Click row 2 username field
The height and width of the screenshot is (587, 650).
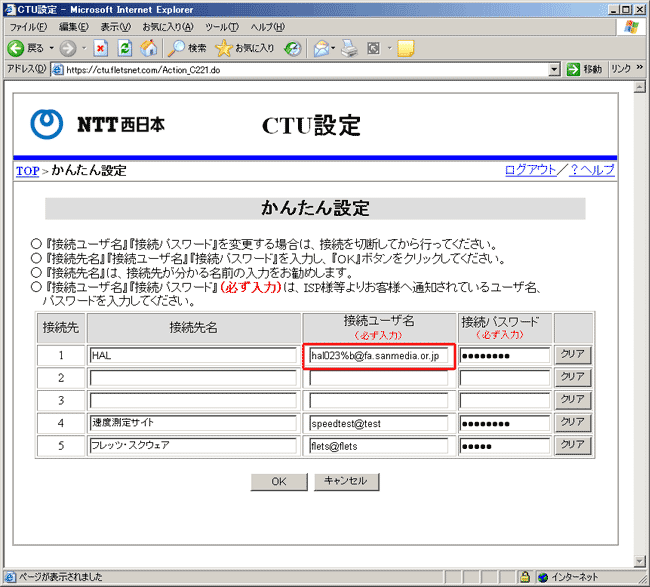pyautogui.click(x=379, y=378)
